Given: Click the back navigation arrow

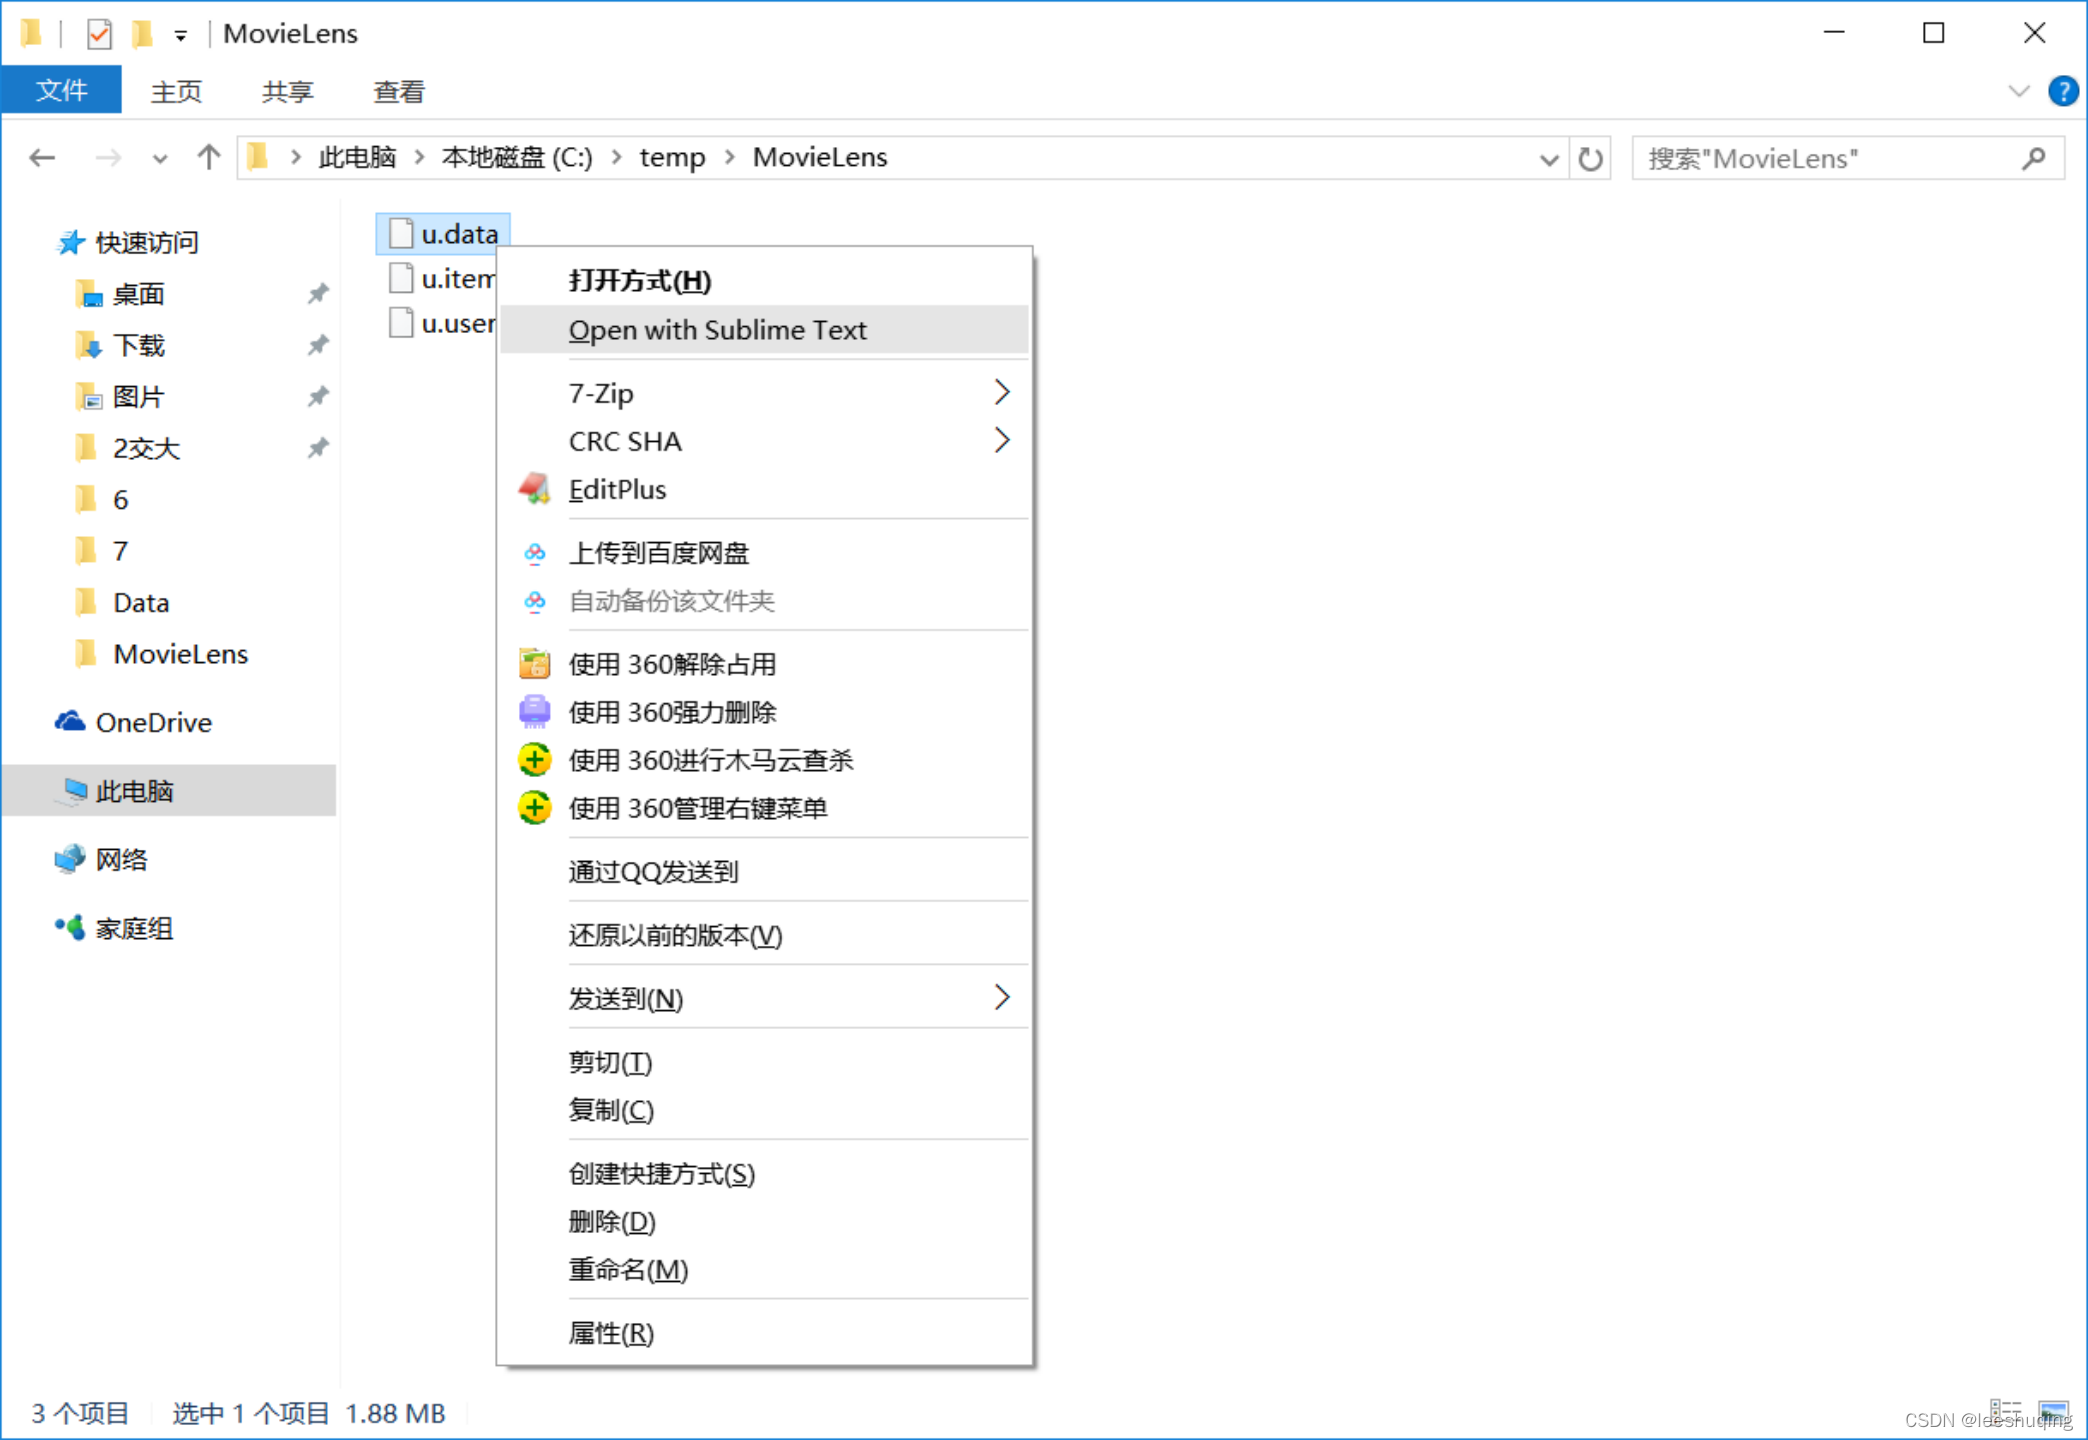Looking at the screenshot, I should tap(42, 158).
